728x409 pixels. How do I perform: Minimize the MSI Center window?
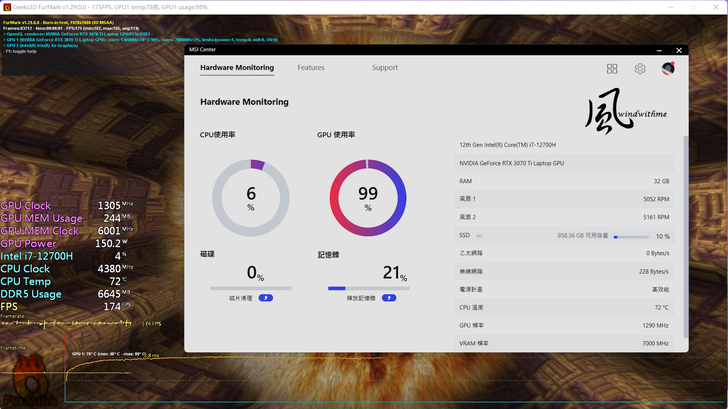(659, 50)
